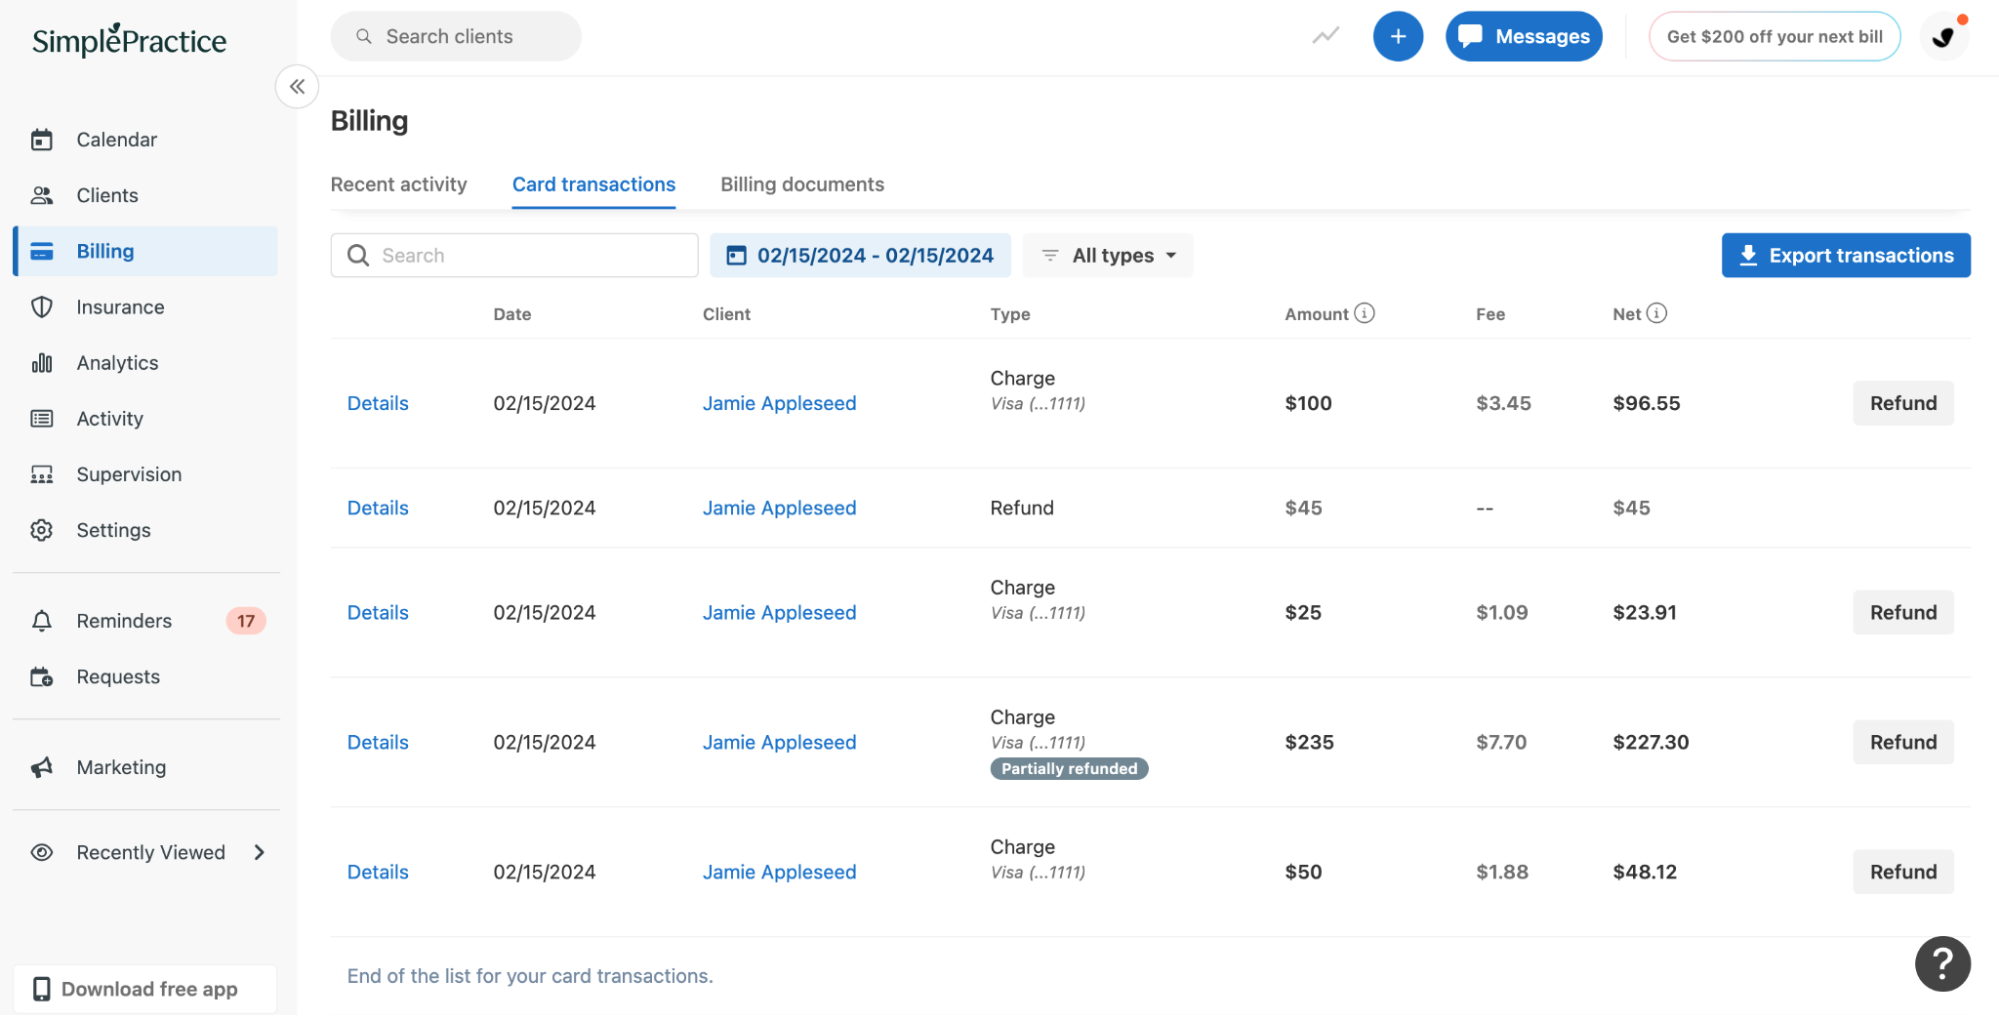Open the account avatar menu

coord(1945,37)
